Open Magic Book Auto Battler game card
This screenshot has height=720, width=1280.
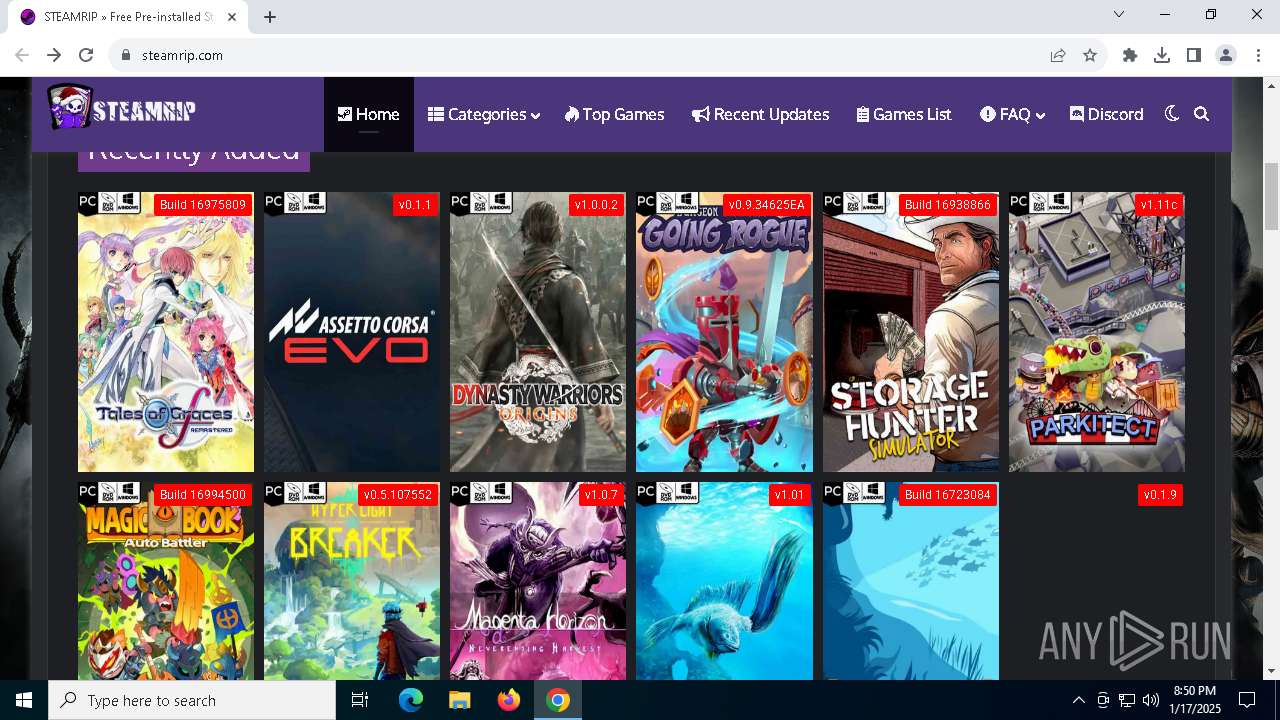pos(166,581)
